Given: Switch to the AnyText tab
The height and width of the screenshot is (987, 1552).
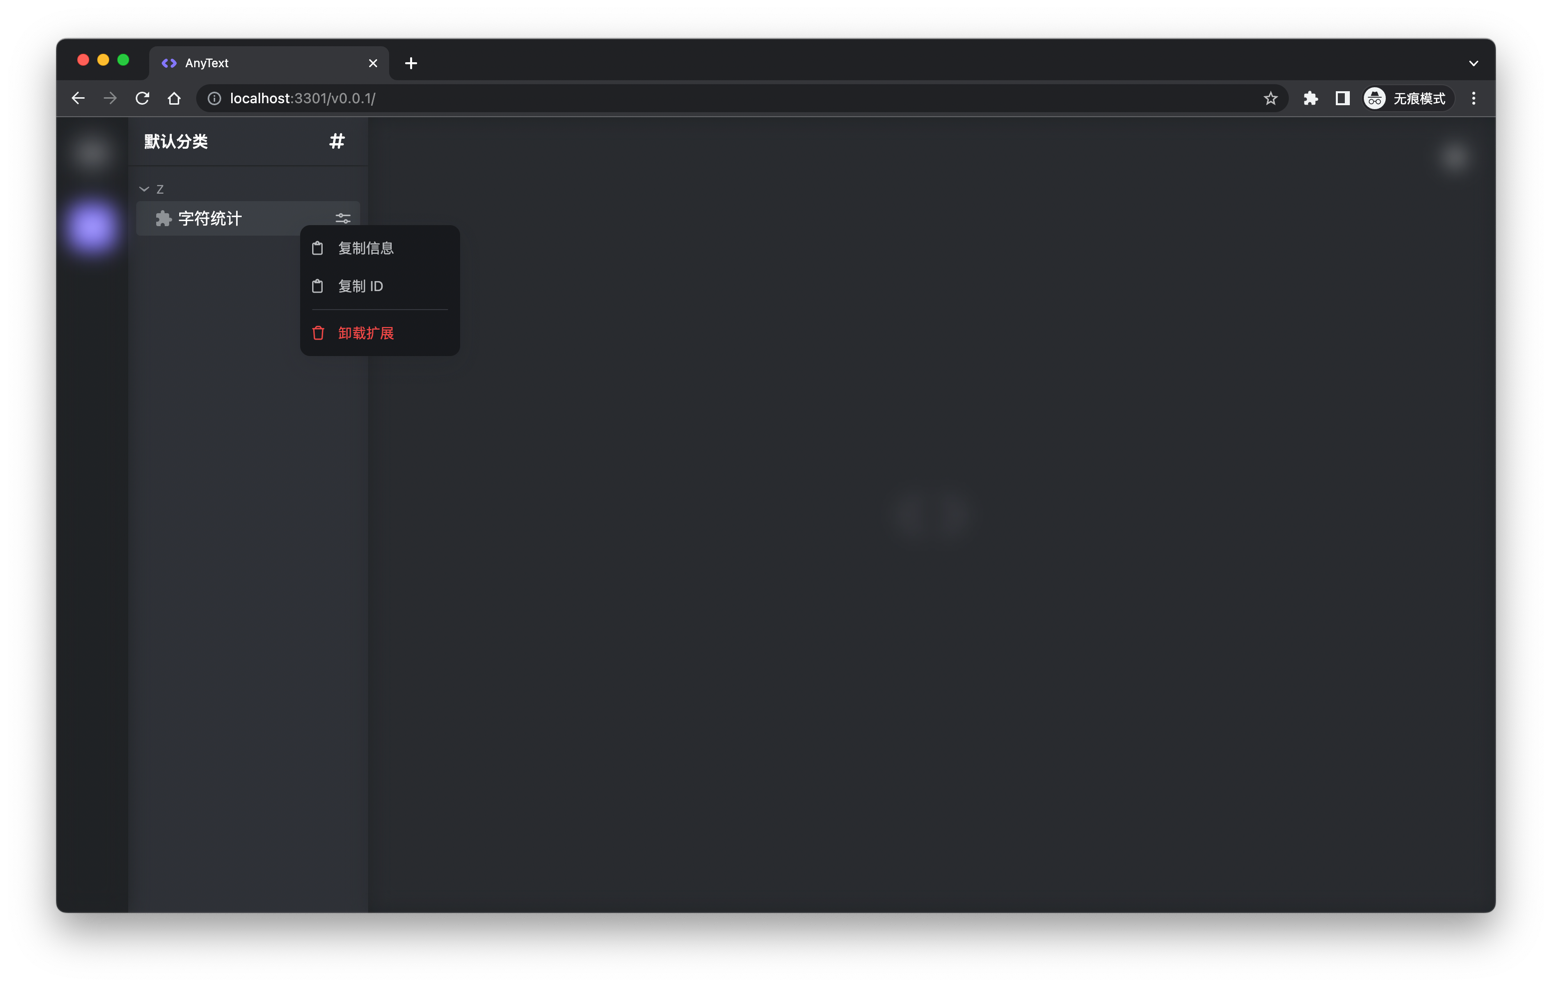Looking at the screenshot, I should (269, 63).
